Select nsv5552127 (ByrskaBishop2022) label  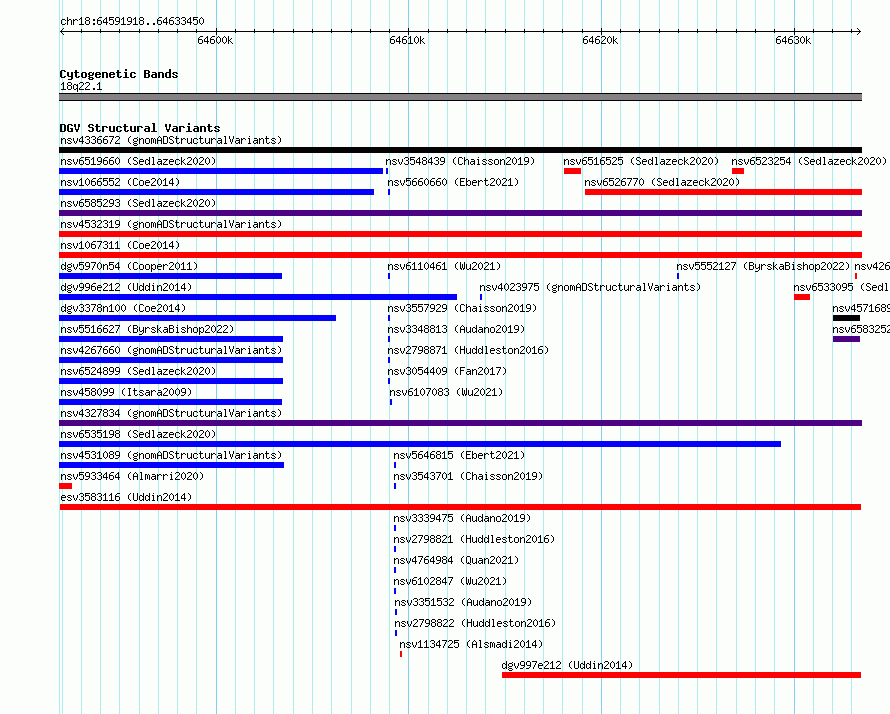(x=763, y=266)
